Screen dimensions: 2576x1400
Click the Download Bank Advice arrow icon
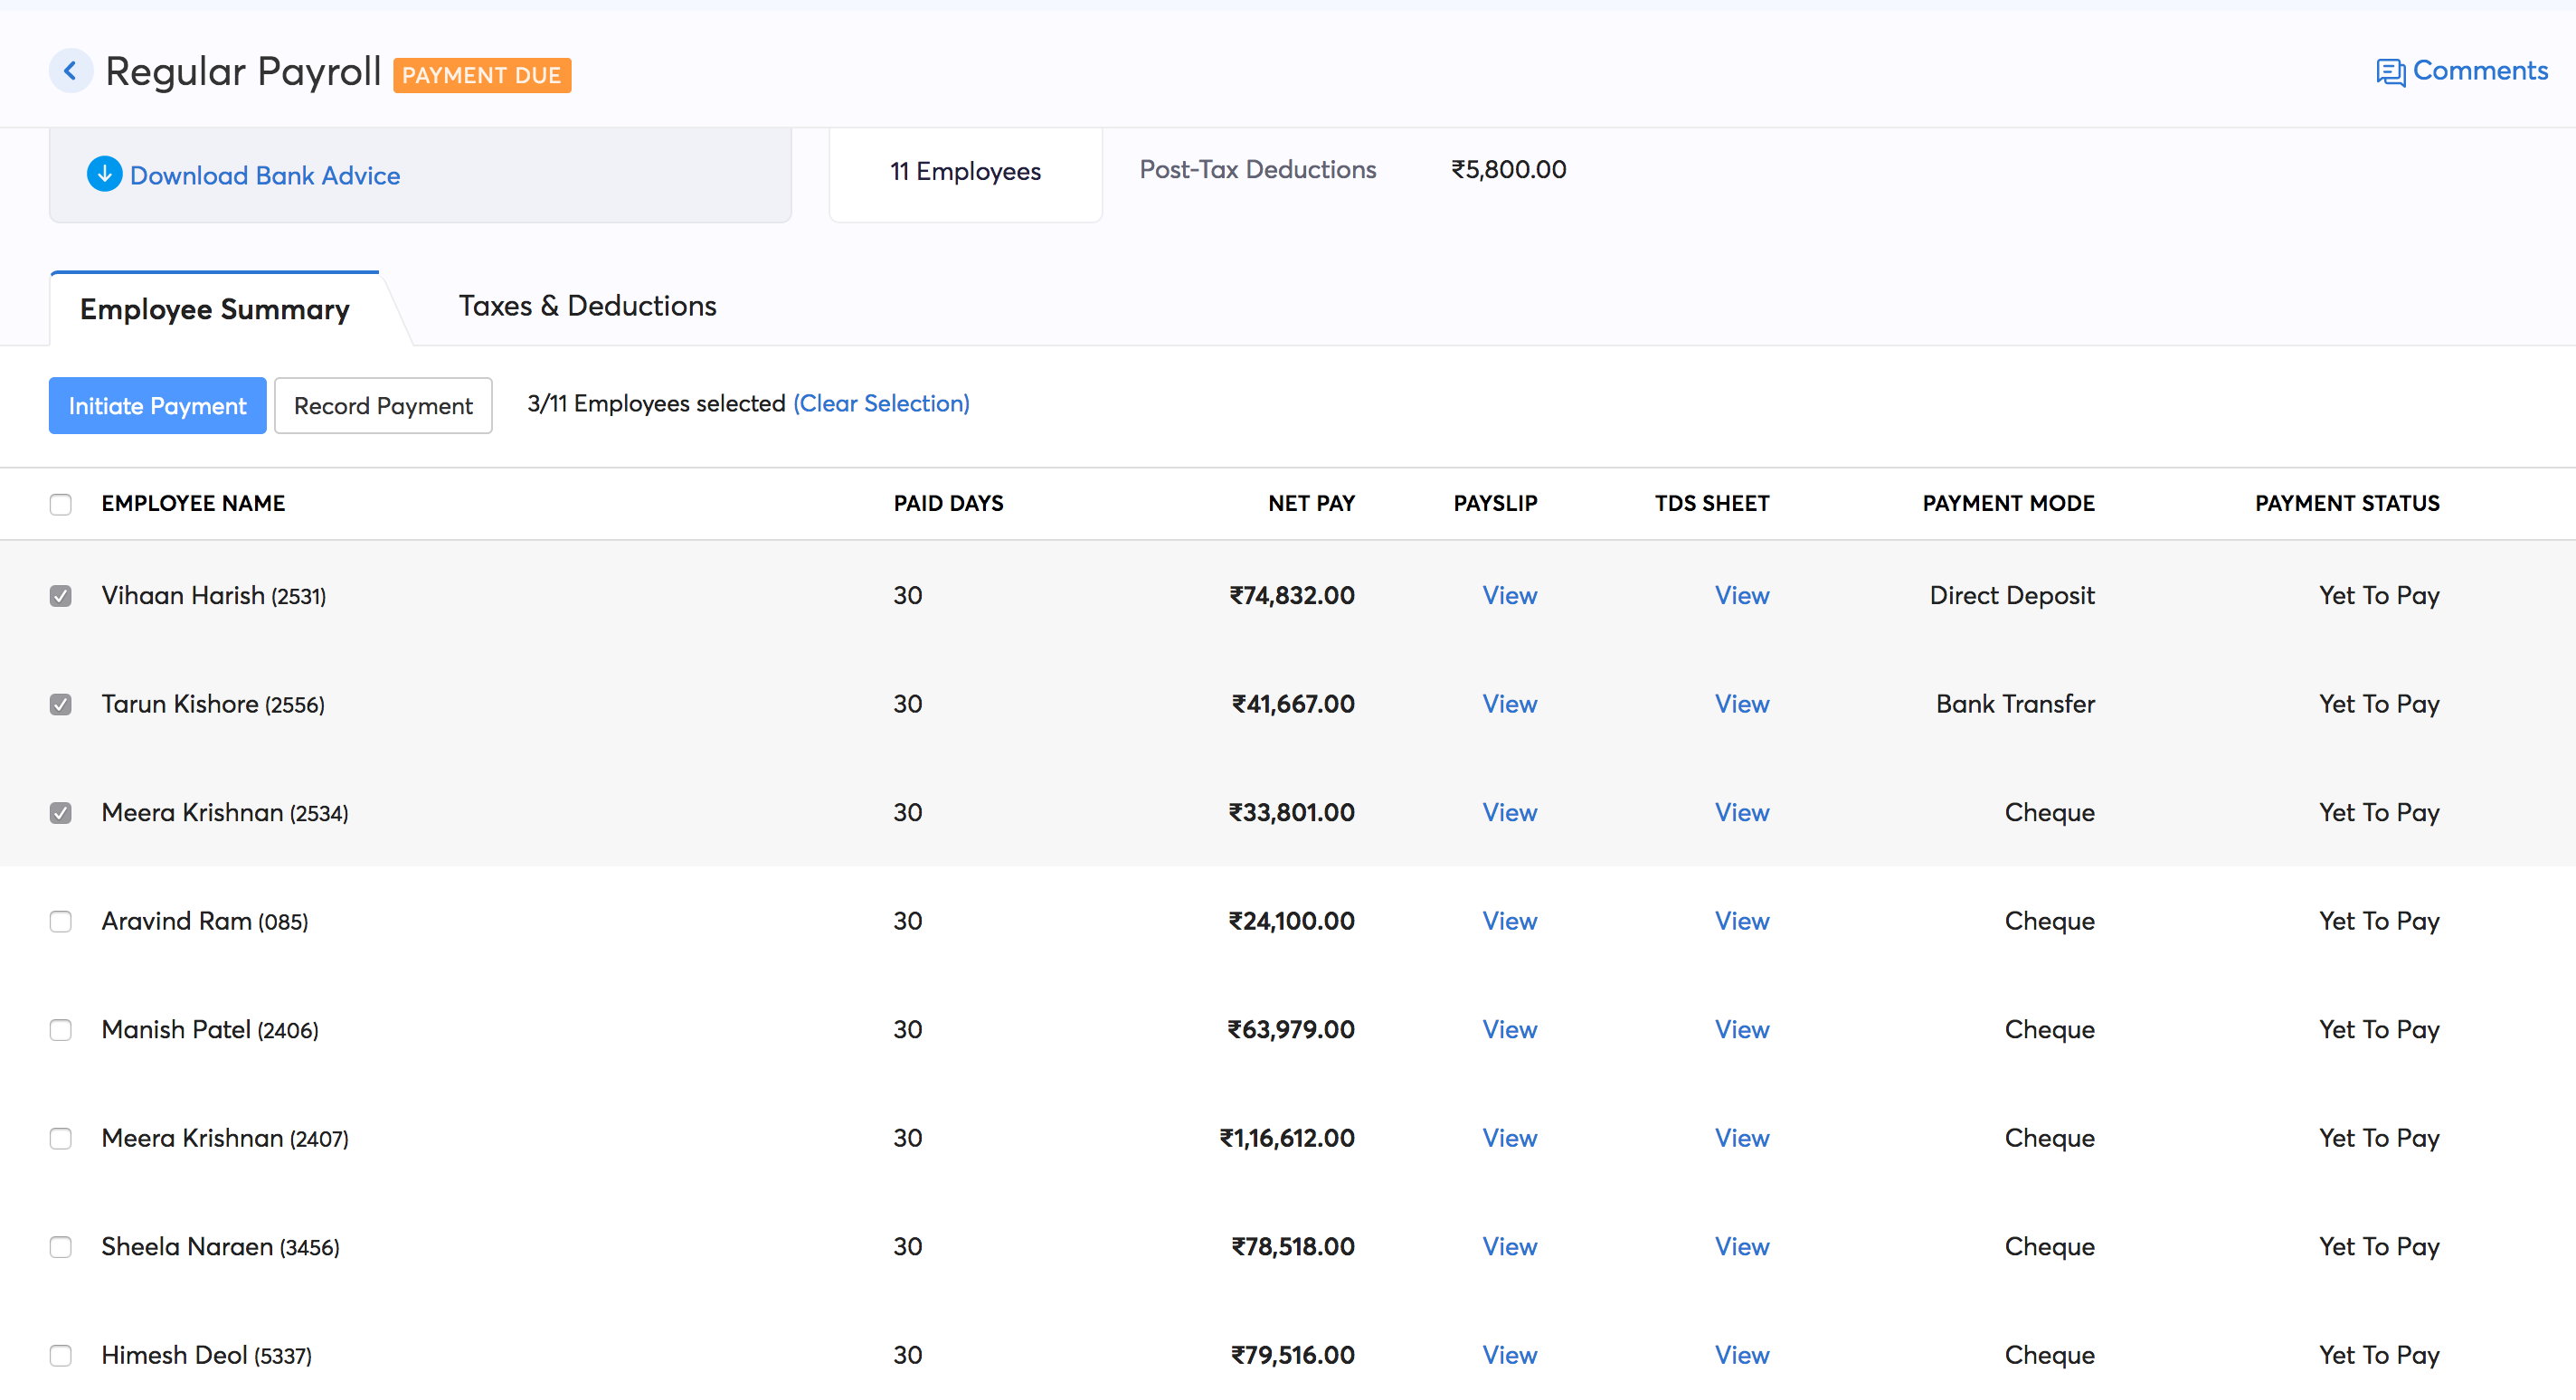click(x=104, y=174)
